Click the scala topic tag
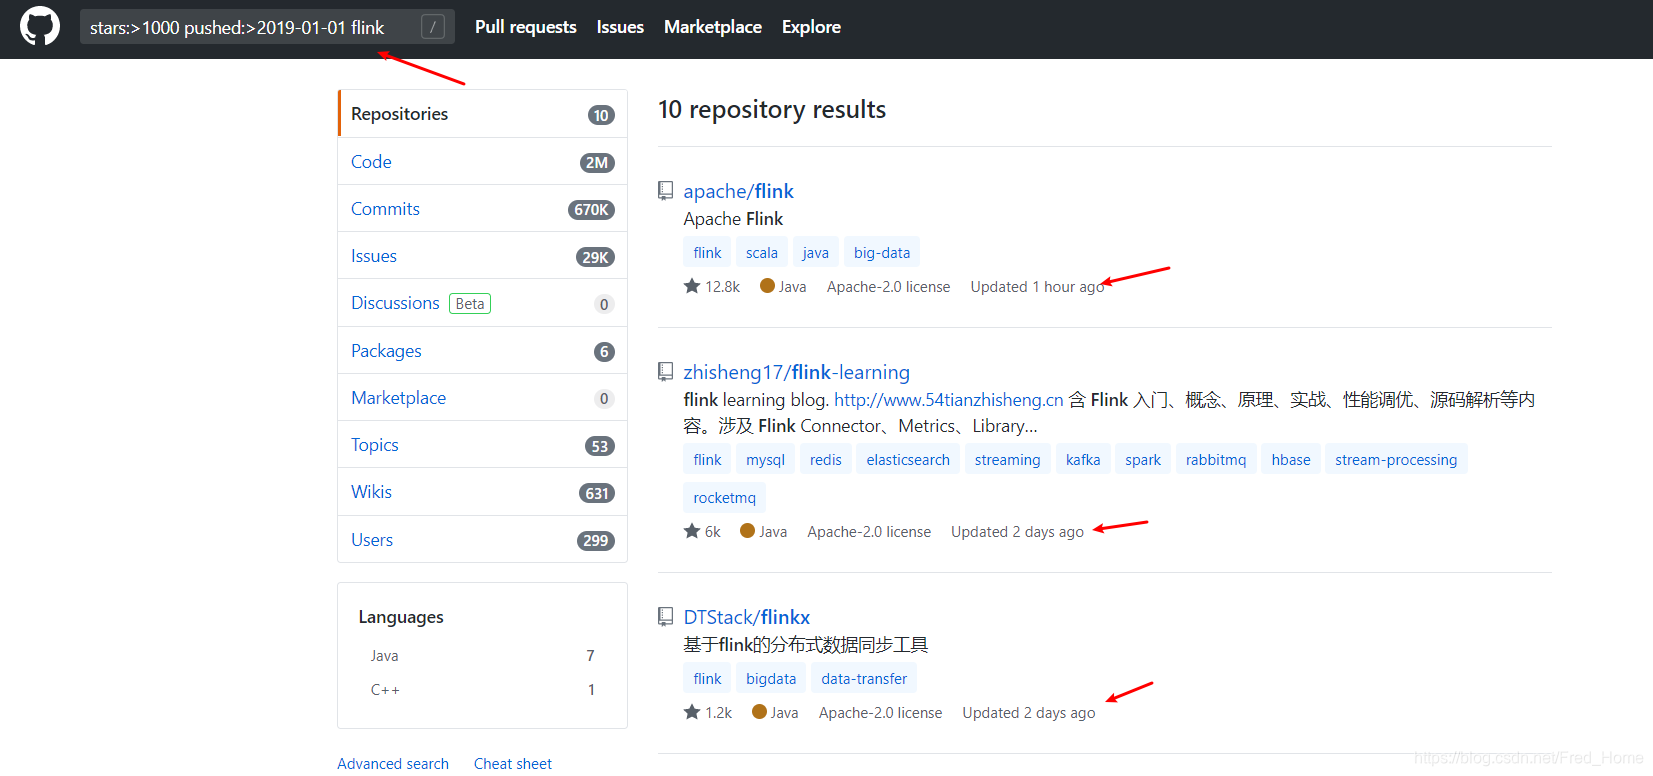 [x=761, y=252]
